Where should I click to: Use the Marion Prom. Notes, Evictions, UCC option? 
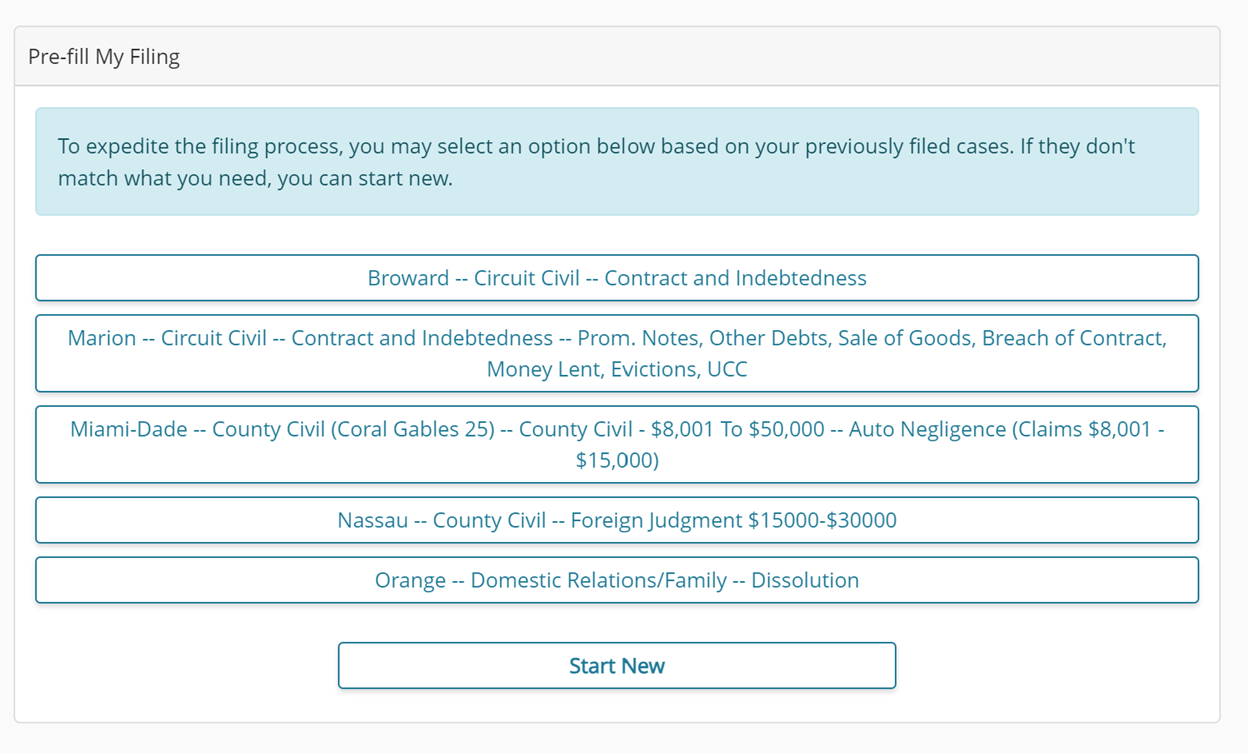(617, 353)
